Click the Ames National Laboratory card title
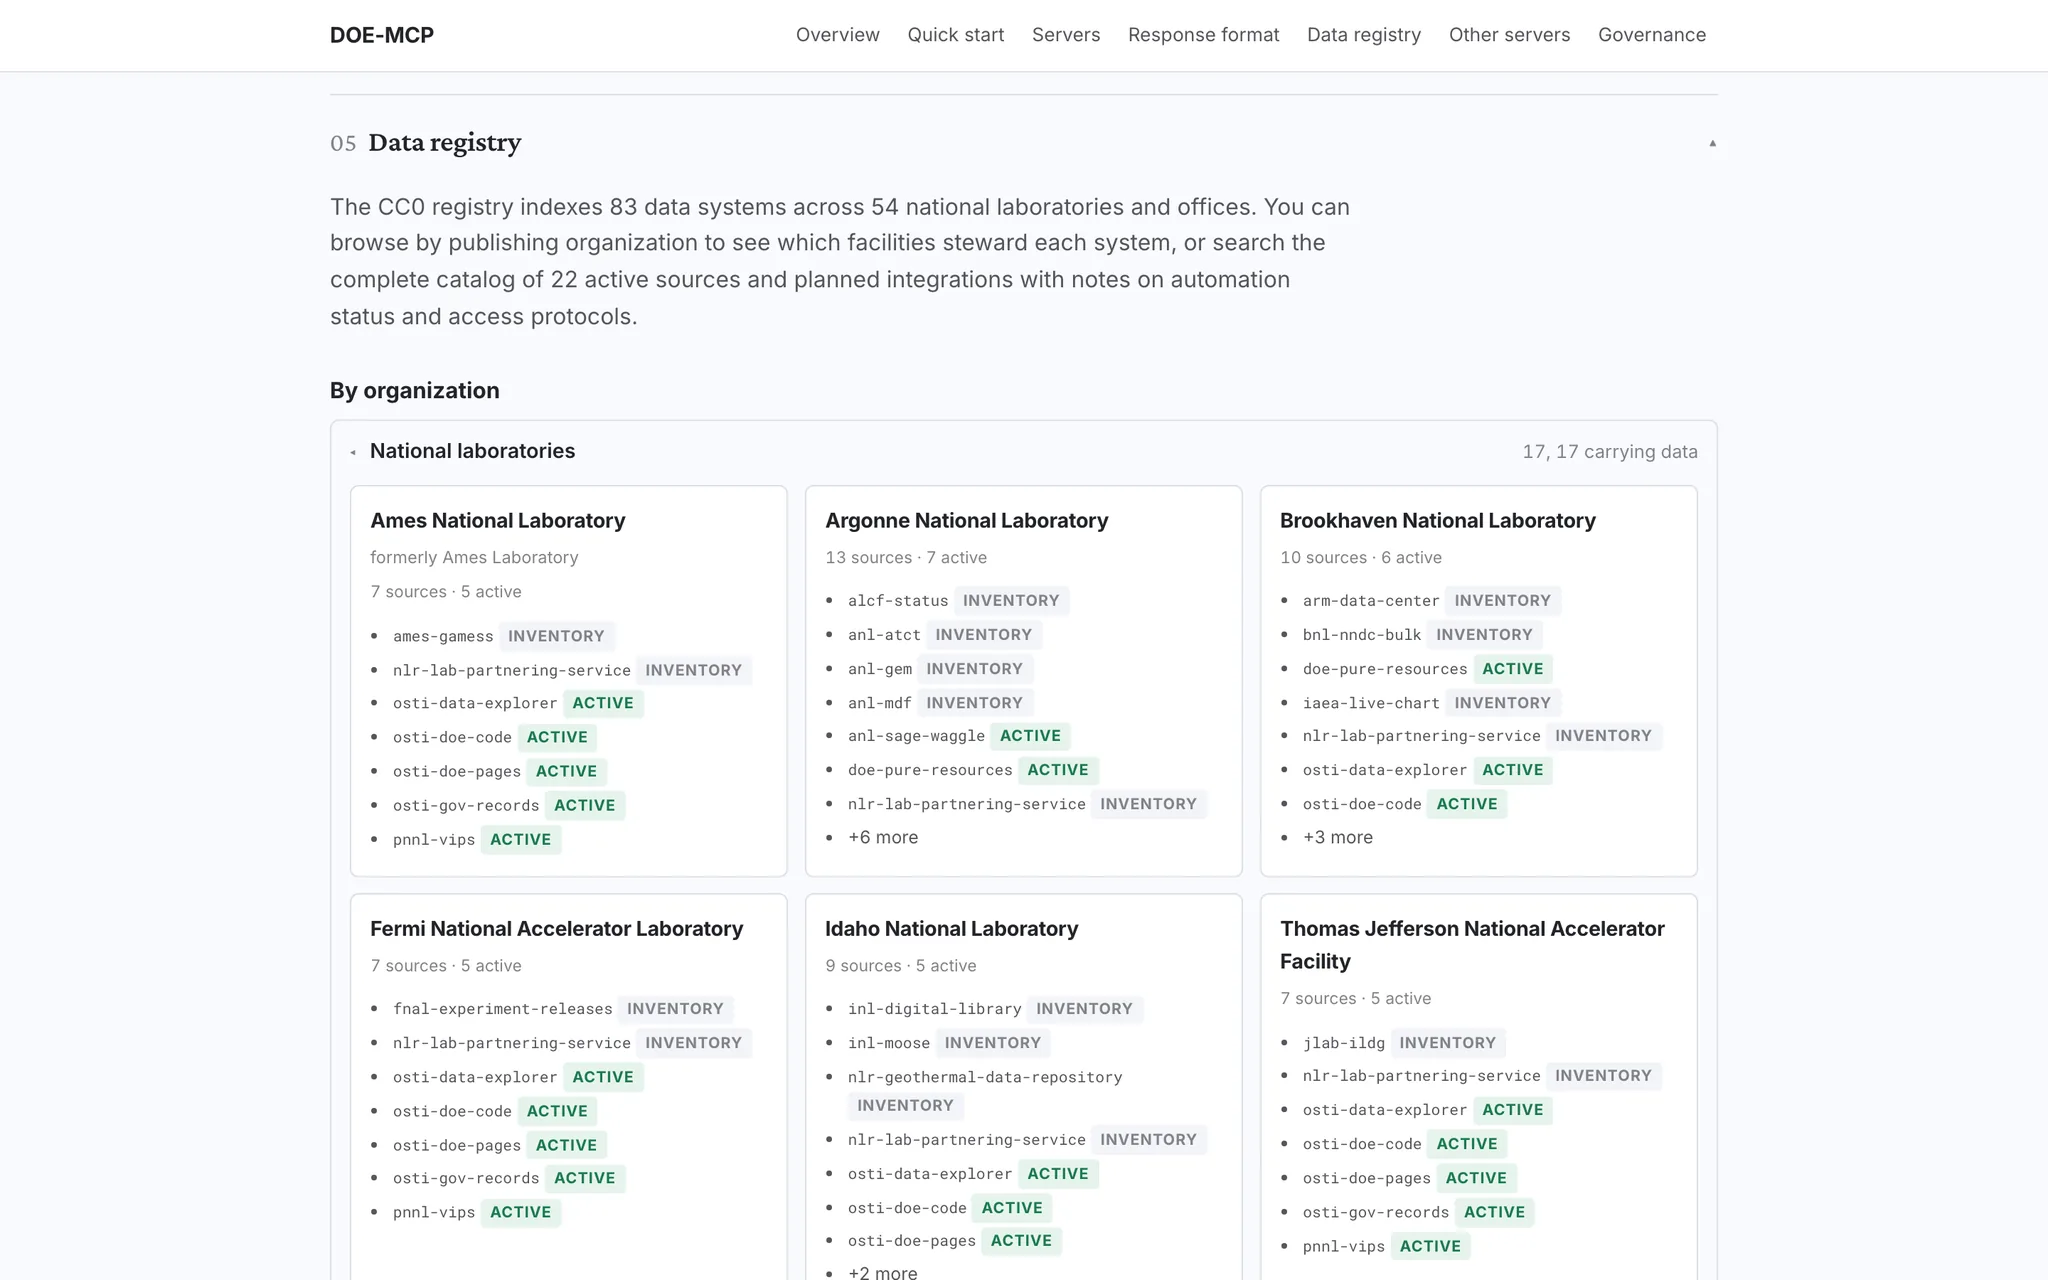 [x=498, y=521]
